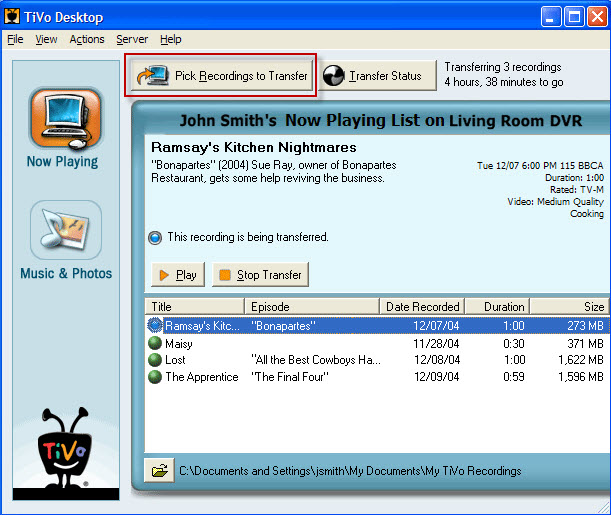Open the Server menu
The height and width of the screenshot is (515, 611).
[x=132, y=39]
